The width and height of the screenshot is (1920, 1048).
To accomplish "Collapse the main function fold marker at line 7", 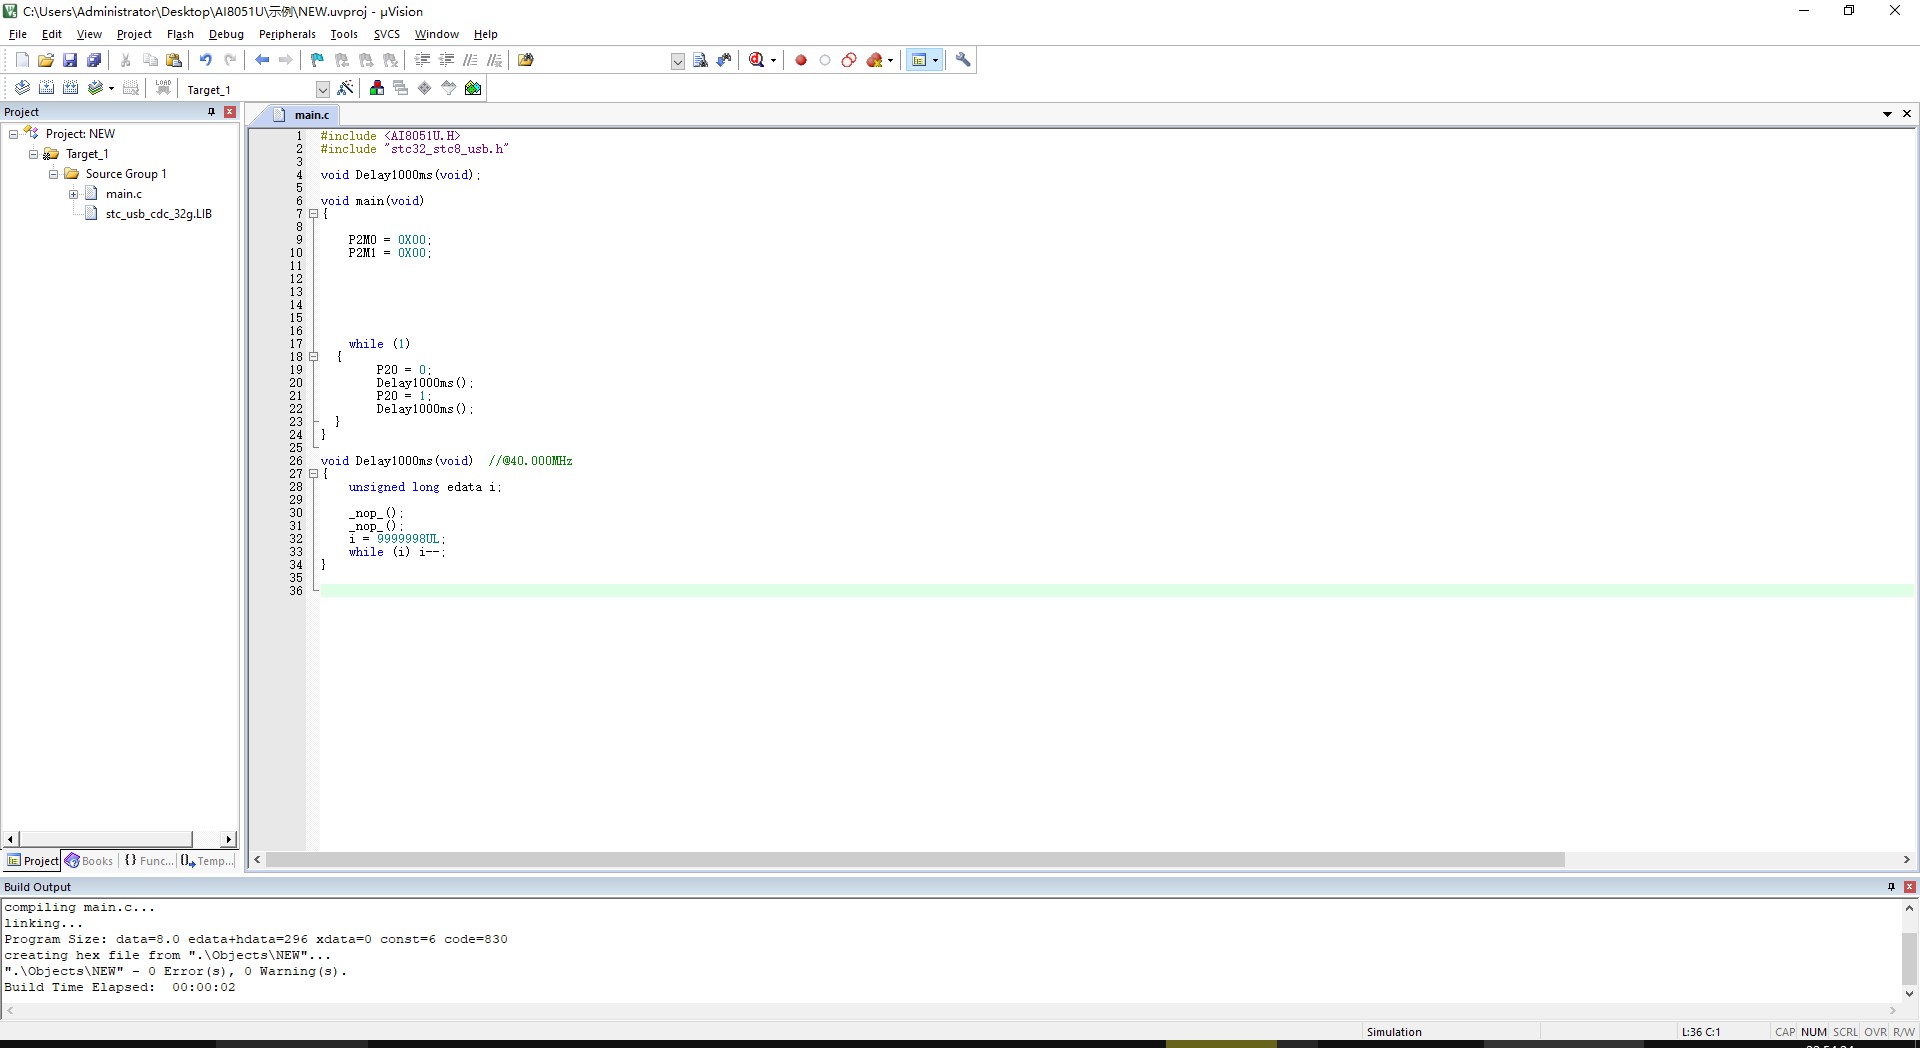I will (x=313, y=214).
